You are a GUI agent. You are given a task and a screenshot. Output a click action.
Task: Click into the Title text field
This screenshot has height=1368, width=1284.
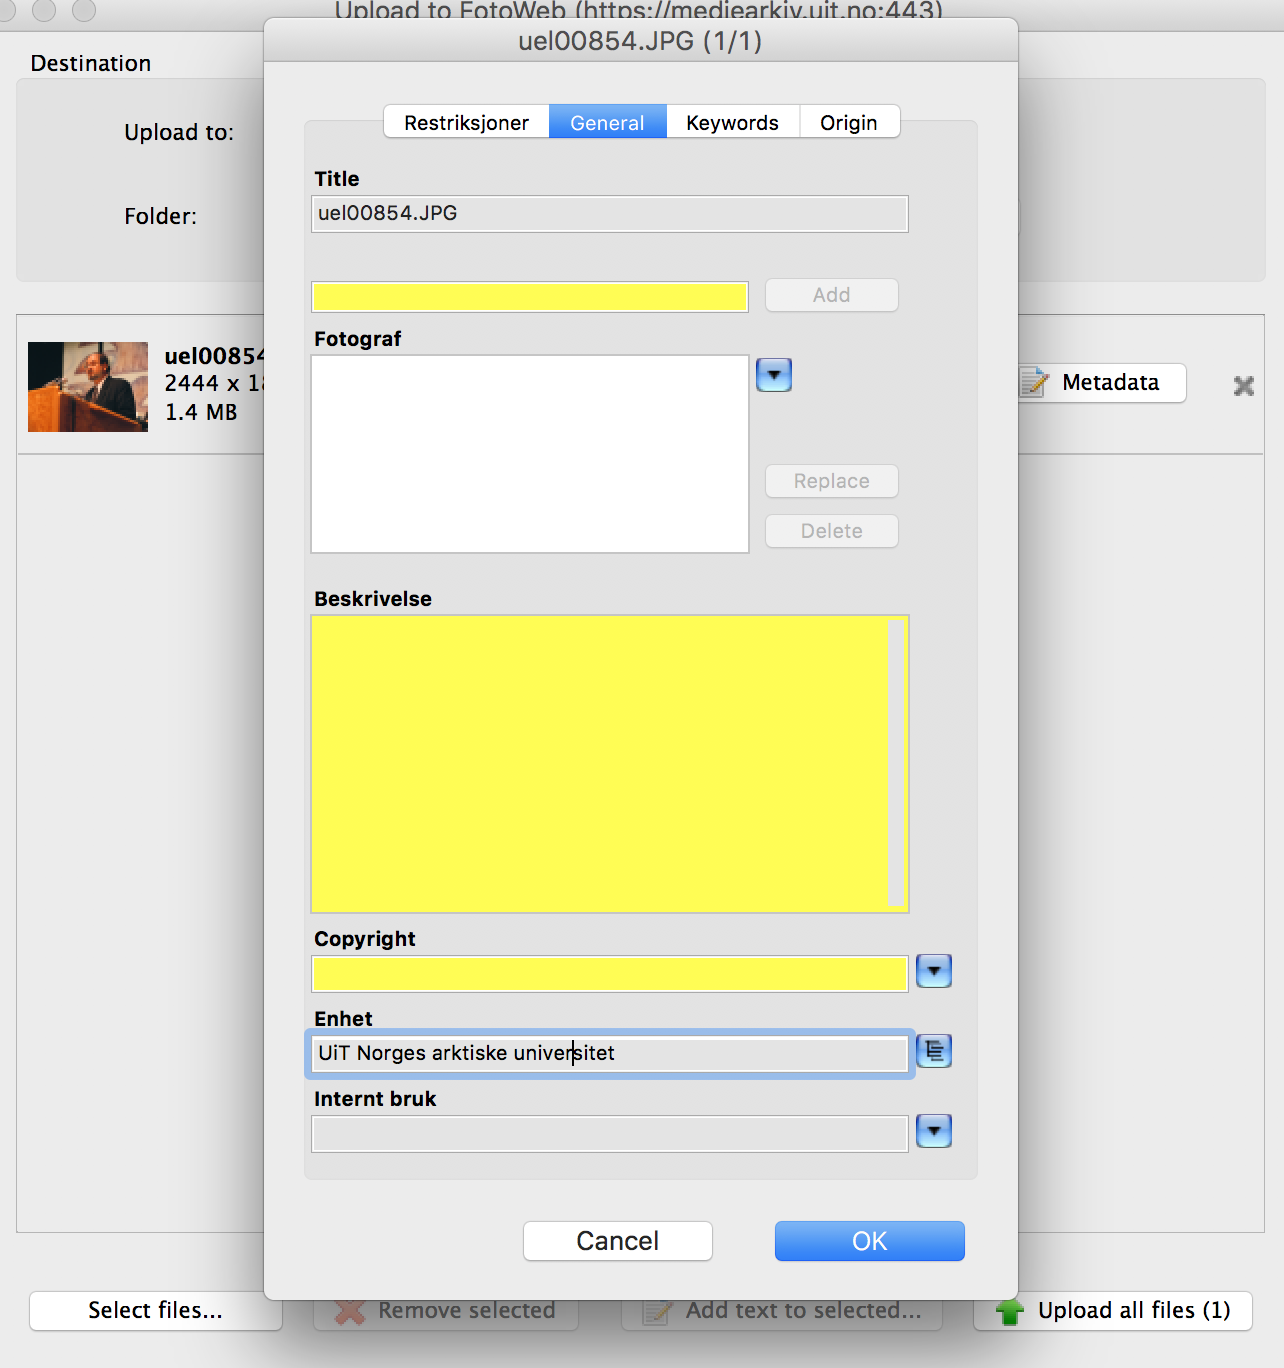(609, 214)
